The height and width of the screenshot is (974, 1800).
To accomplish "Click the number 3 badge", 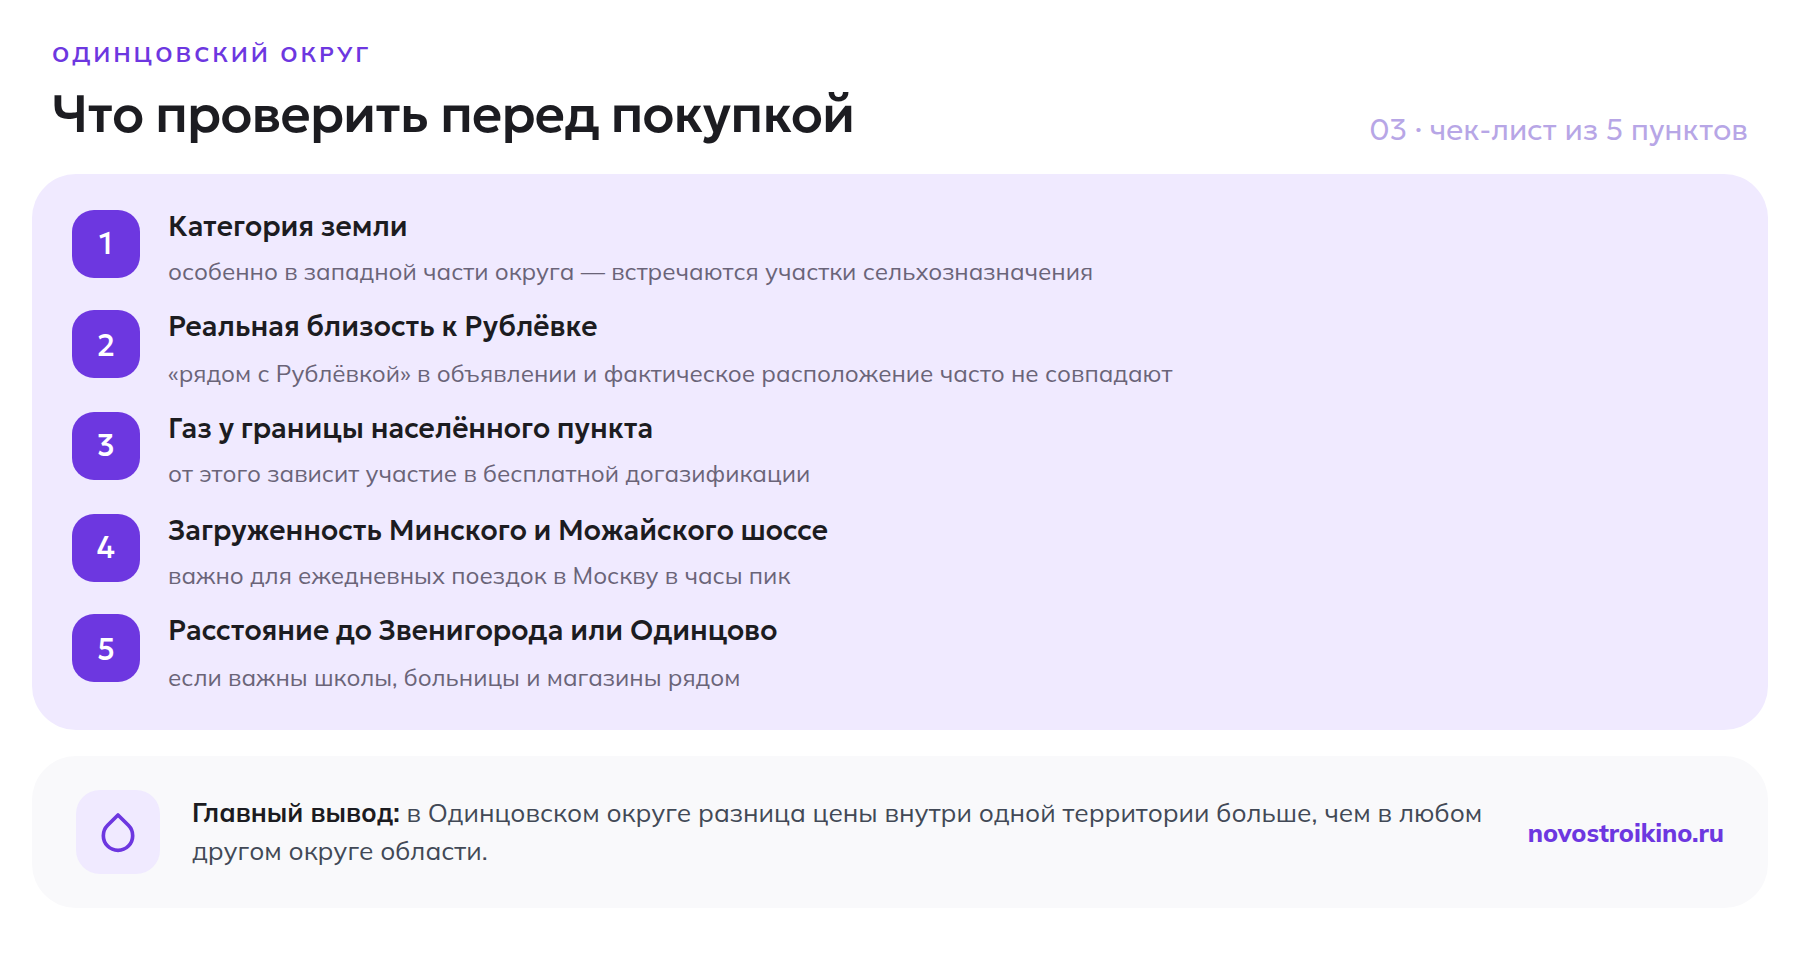I will pyautogui.click(x=106, y=446).
